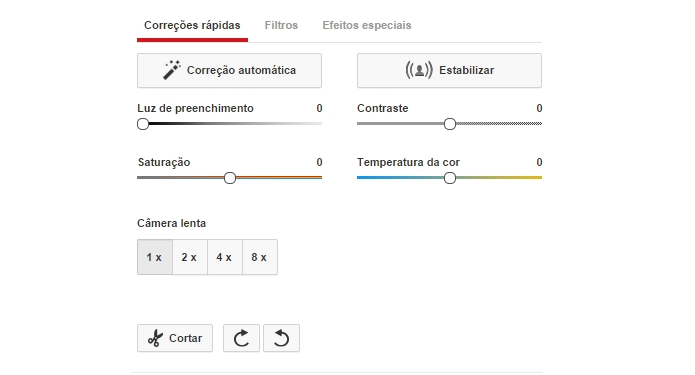The height and width of the screenshot is (375, 695).
Task: Click the Saturação slider handle
Action: coord(230,178)
